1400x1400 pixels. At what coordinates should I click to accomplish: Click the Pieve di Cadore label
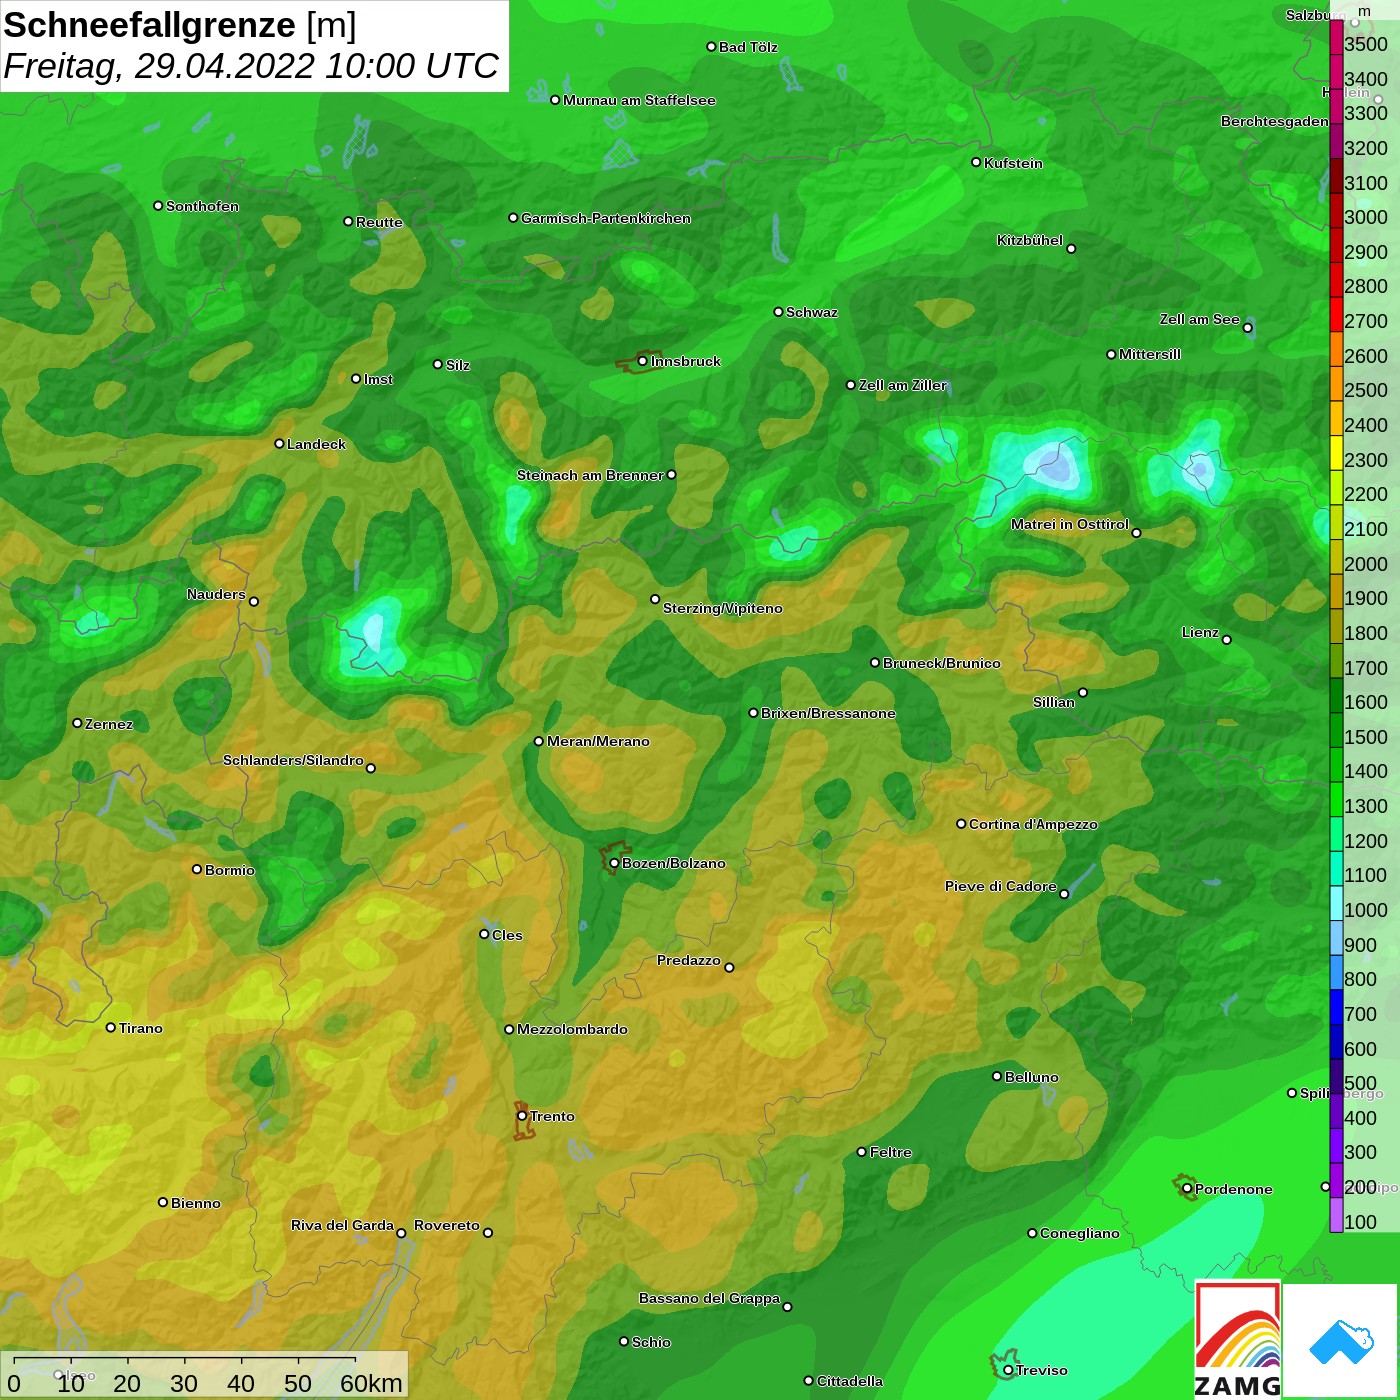pyautogui.click(x=1001, y=886)
